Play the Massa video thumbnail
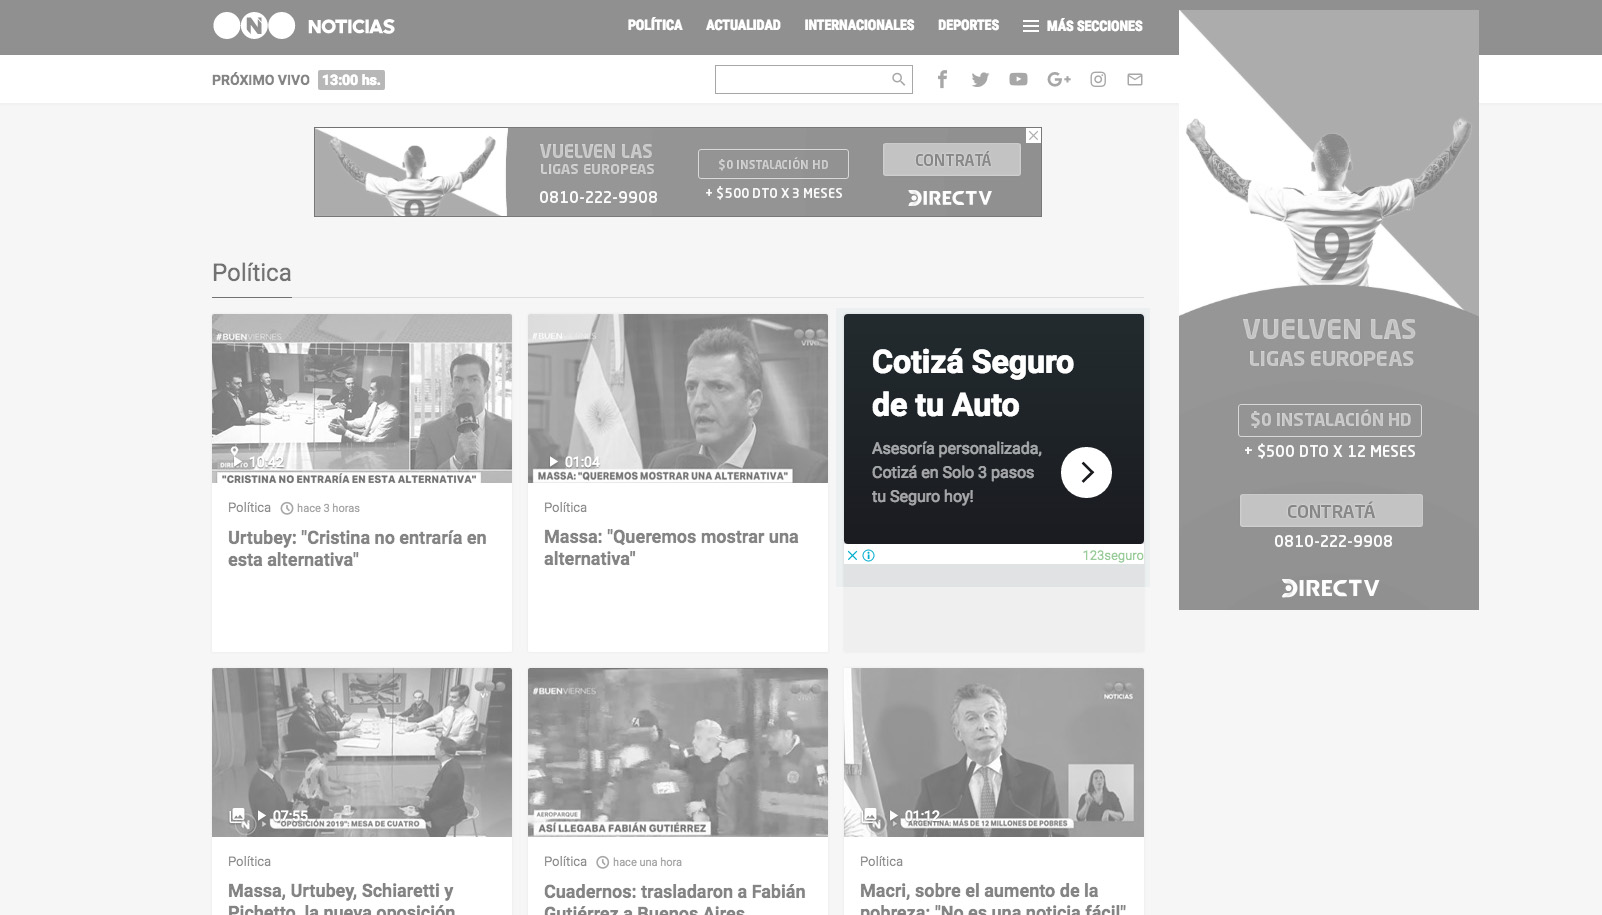Screen dimensions: 1602x915 678,398
